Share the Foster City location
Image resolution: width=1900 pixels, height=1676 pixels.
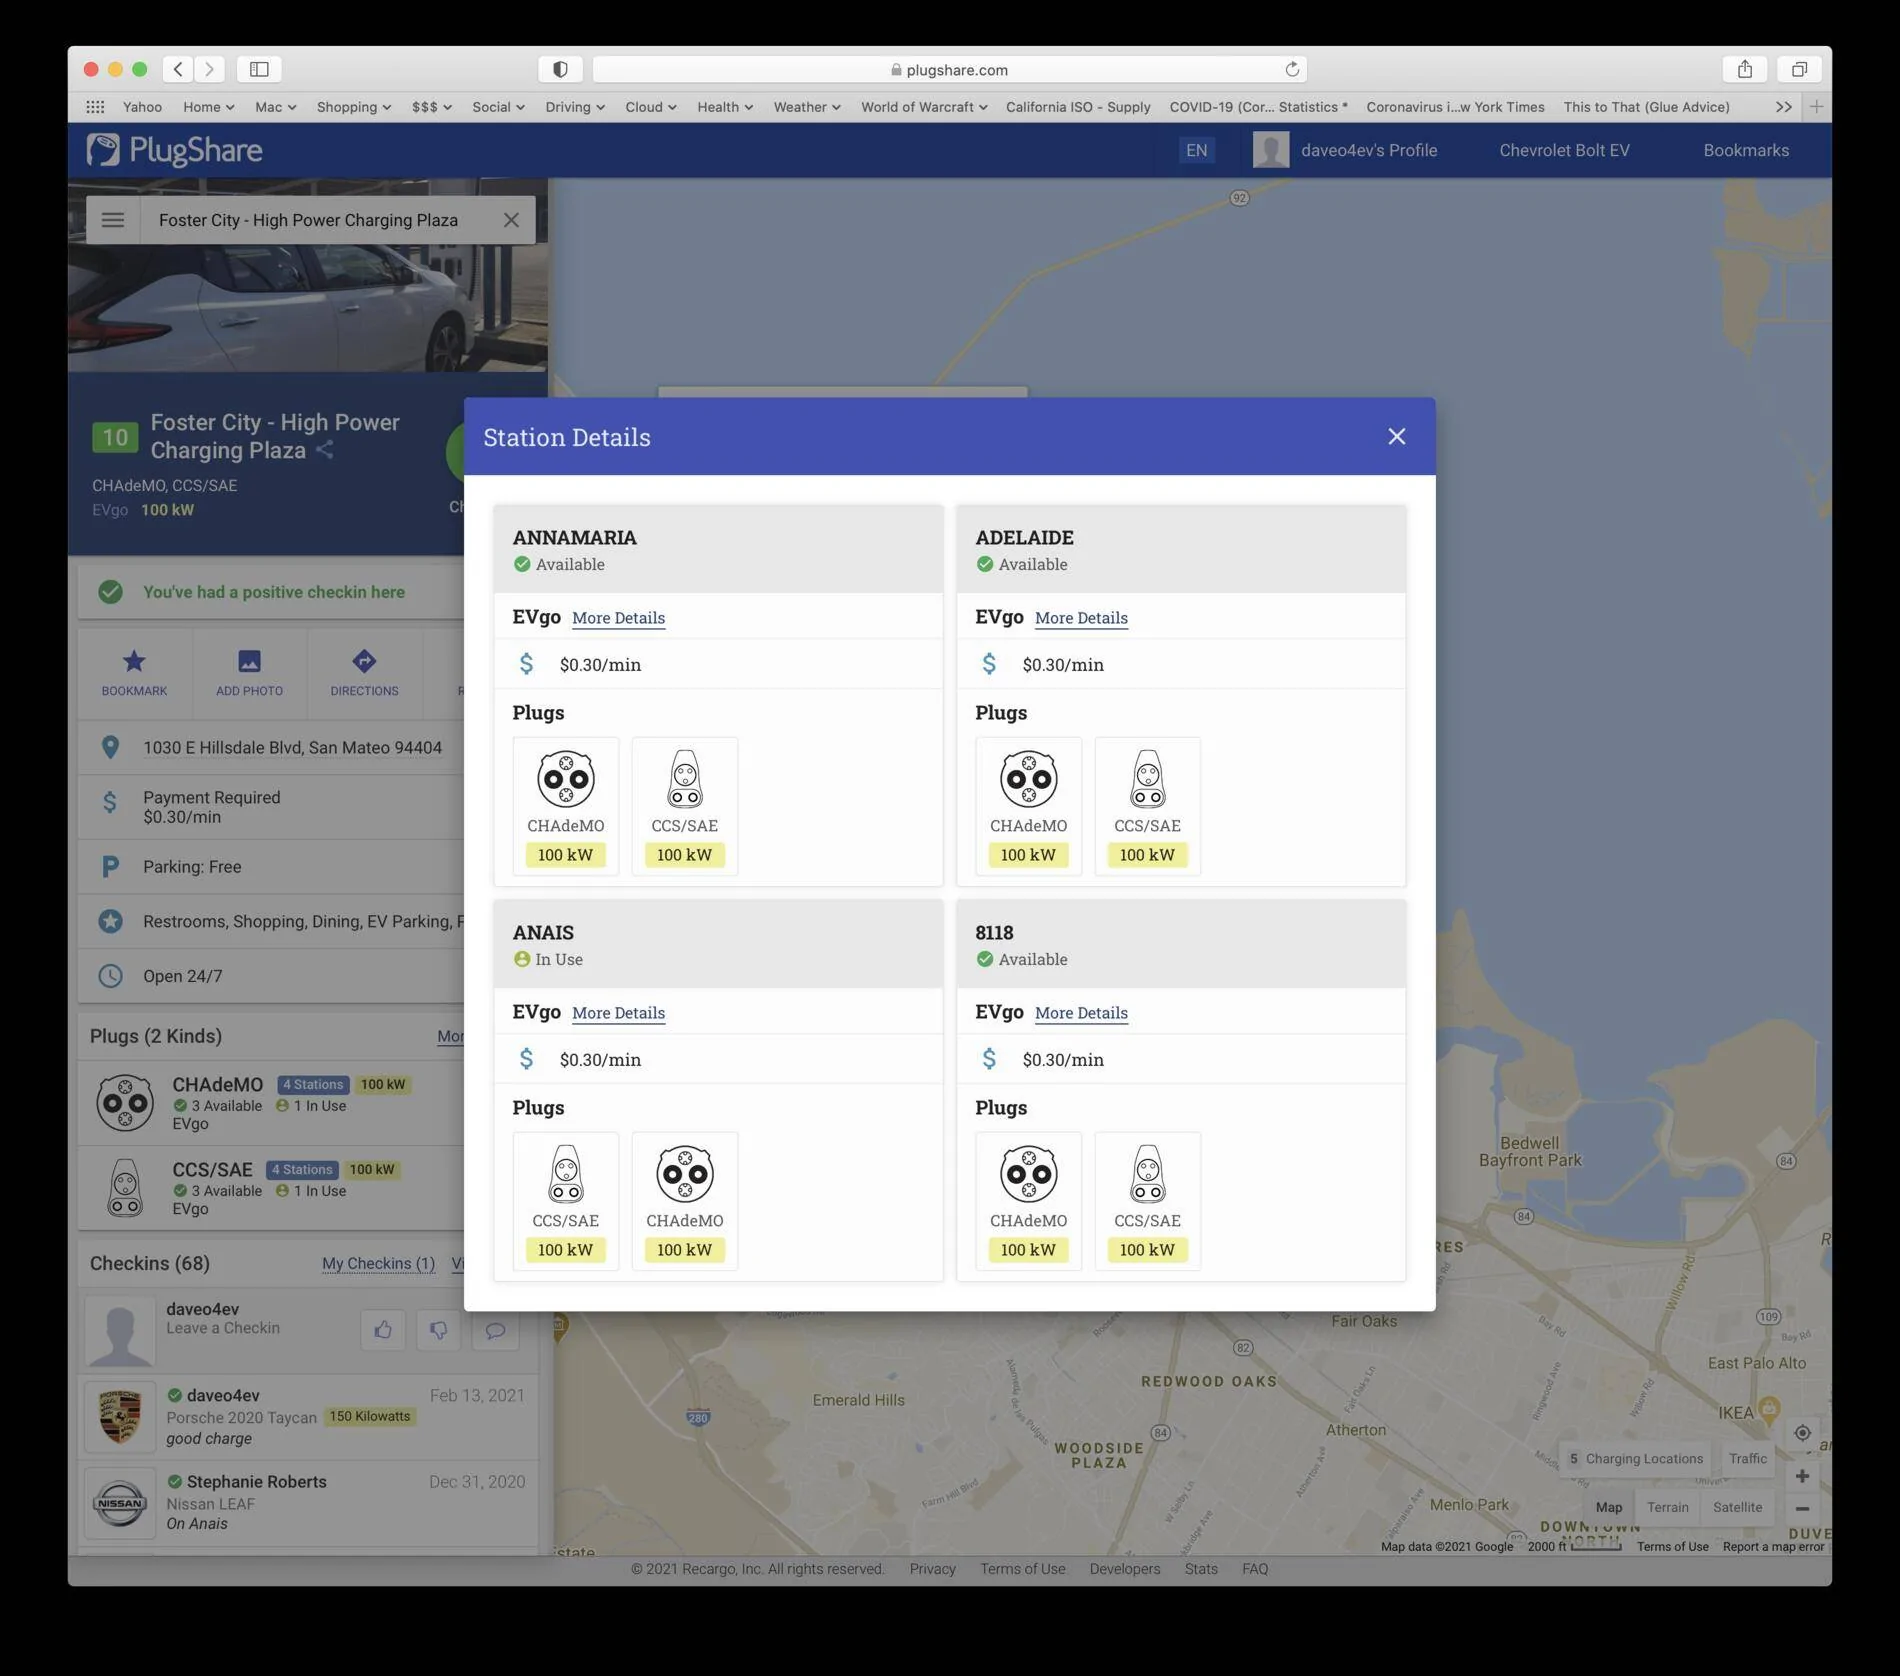(324, 451)
